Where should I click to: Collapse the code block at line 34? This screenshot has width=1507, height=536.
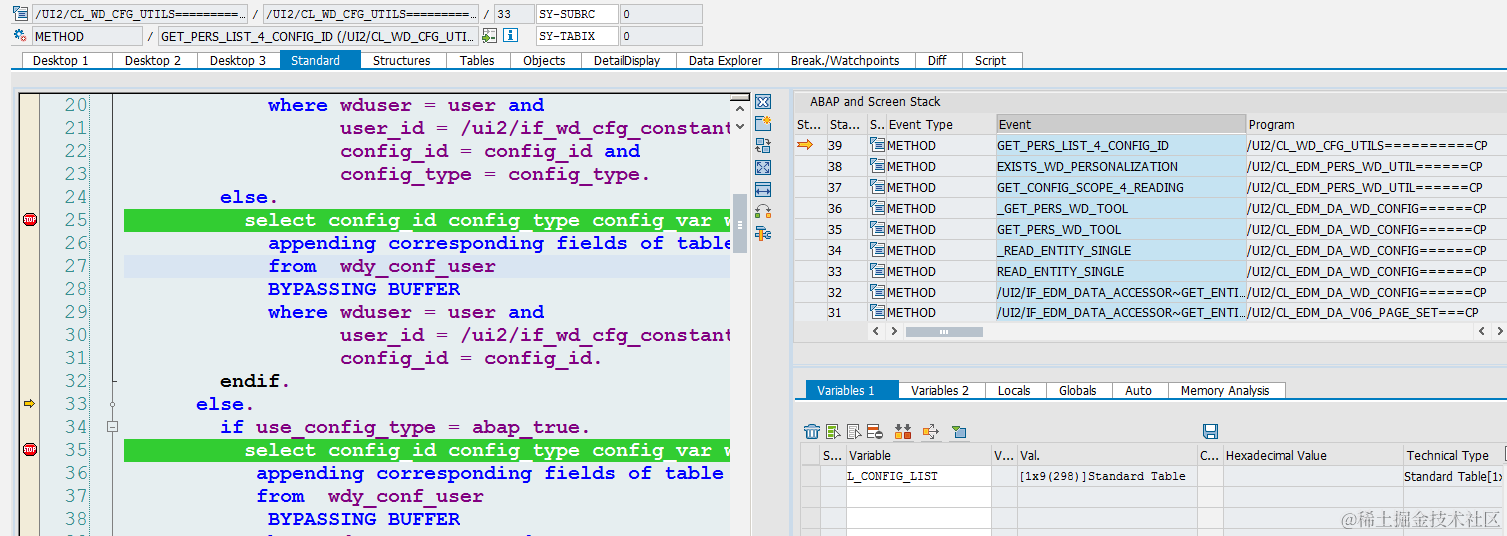tap(112, 427)
